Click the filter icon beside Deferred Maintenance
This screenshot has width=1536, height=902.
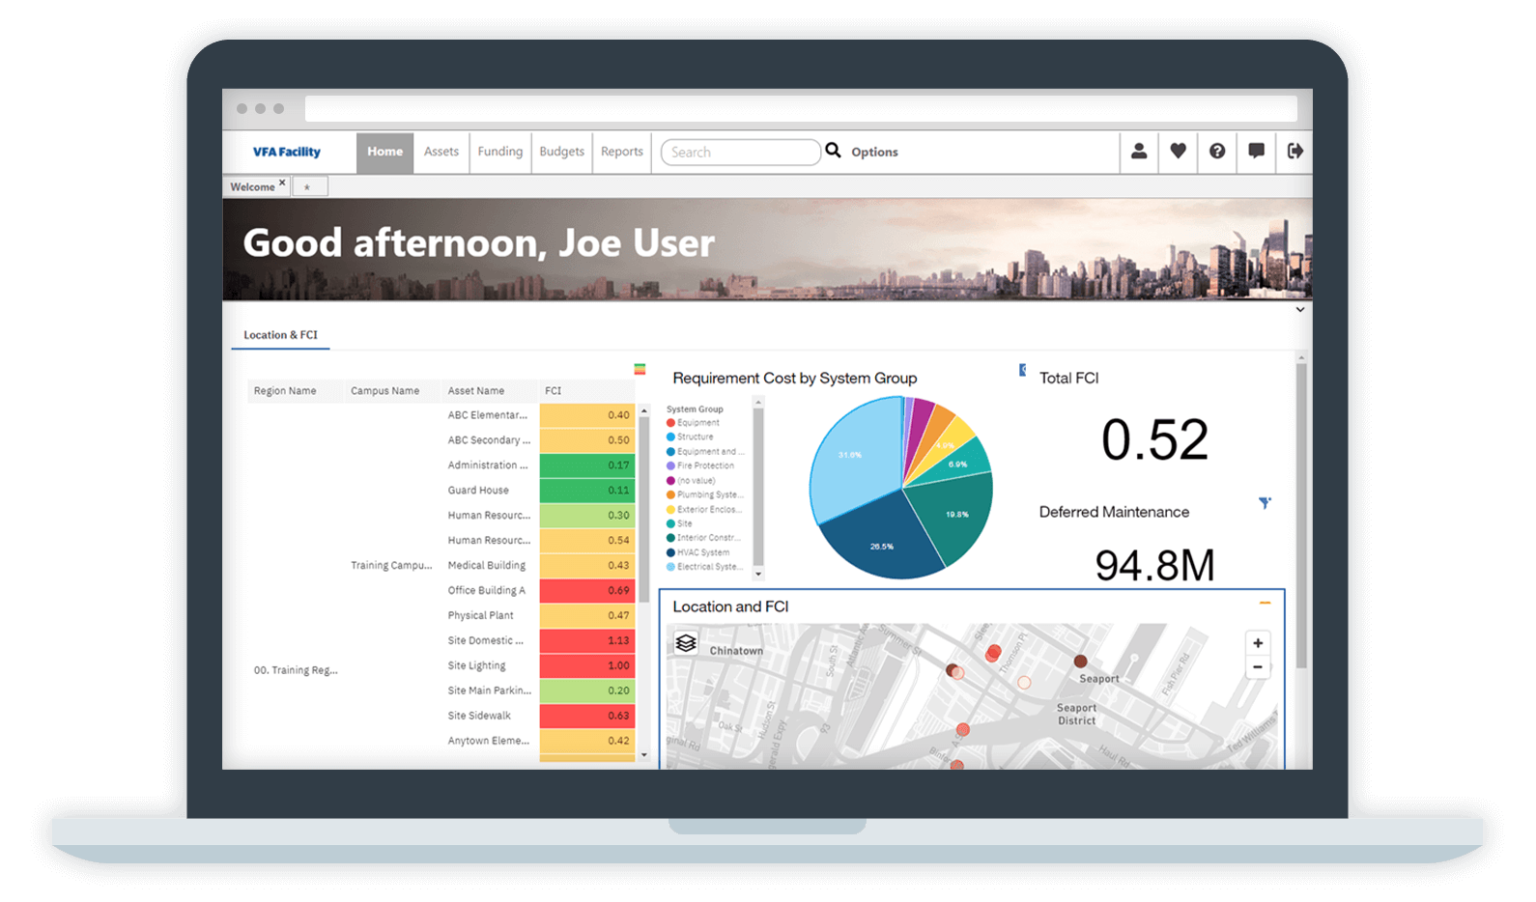1265,503
